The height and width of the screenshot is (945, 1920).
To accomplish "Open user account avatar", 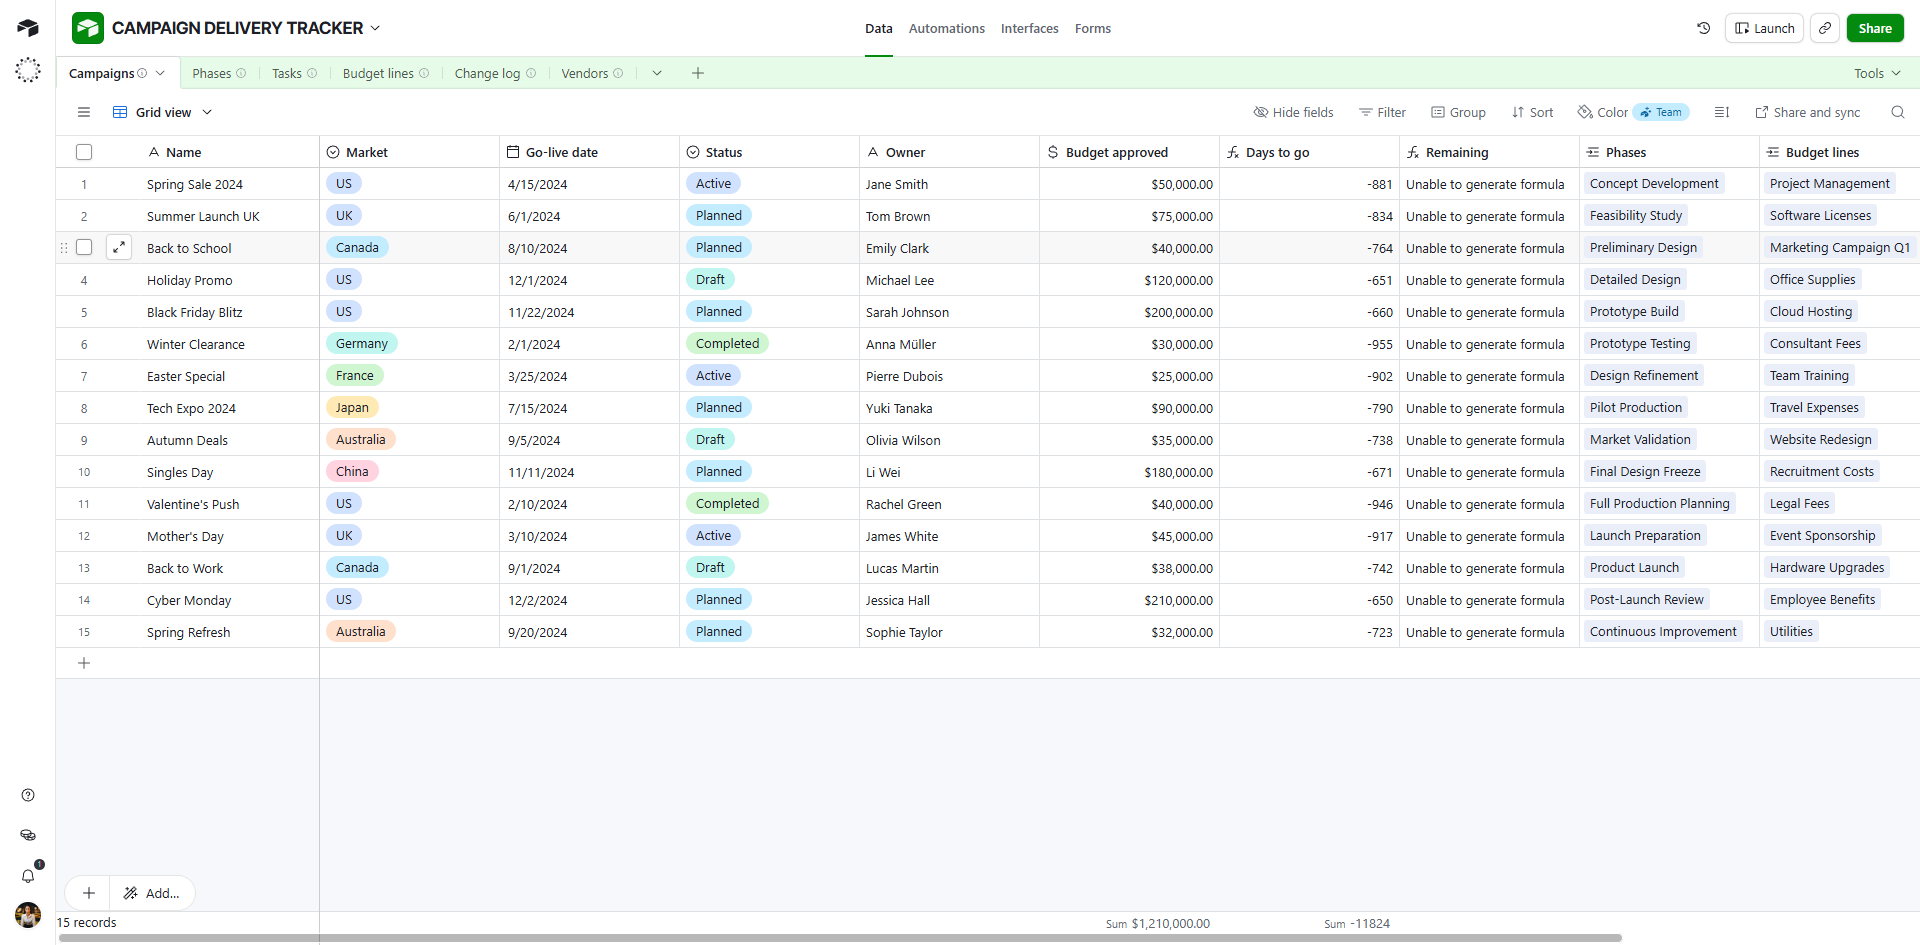I will [x=28, y=915].
